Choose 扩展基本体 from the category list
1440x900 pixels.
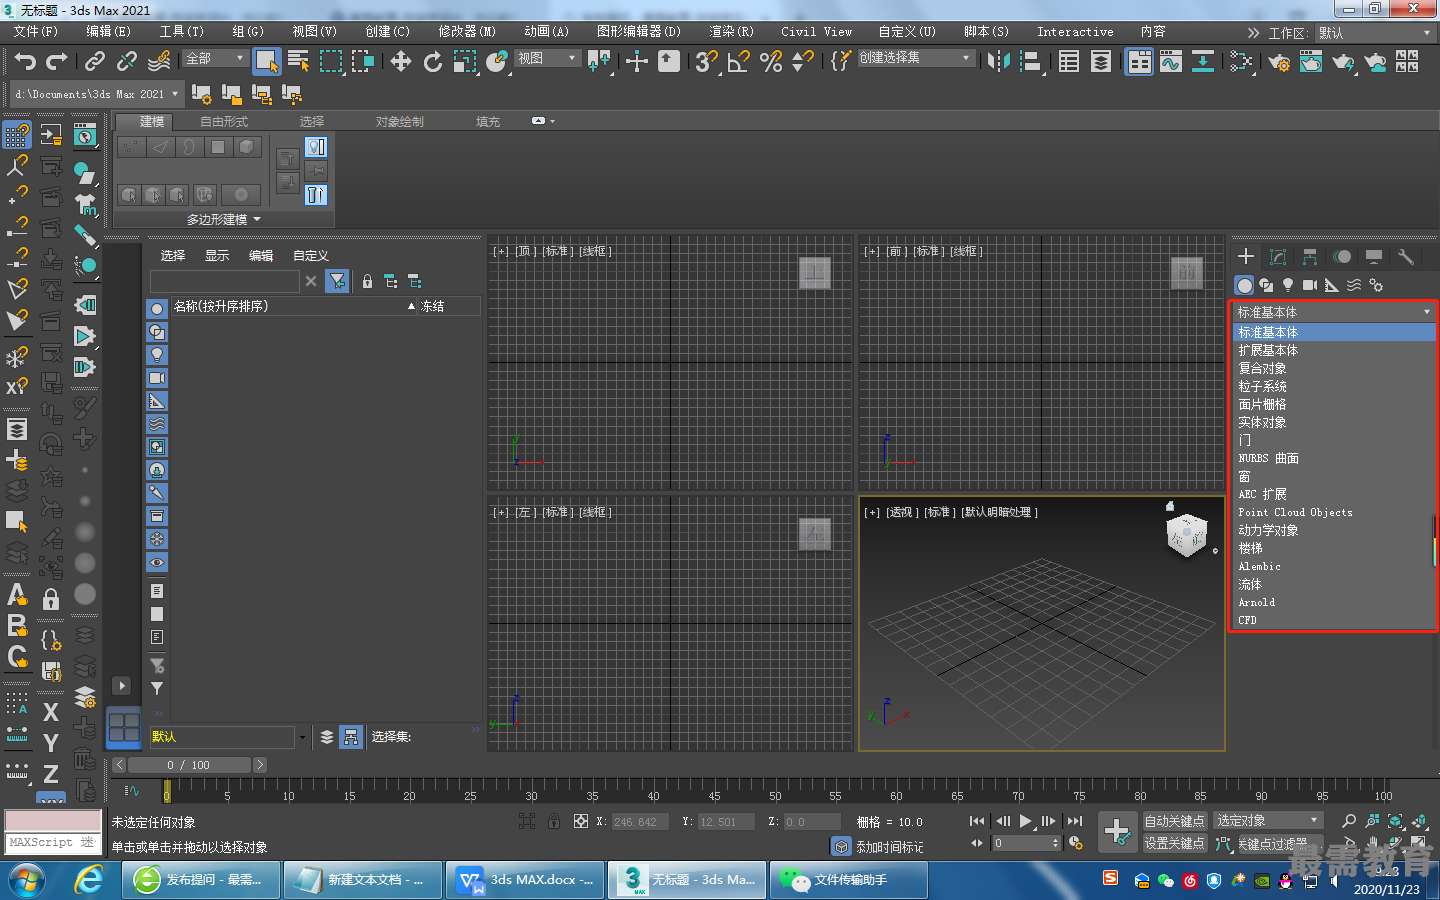[x=1333, y=351]
